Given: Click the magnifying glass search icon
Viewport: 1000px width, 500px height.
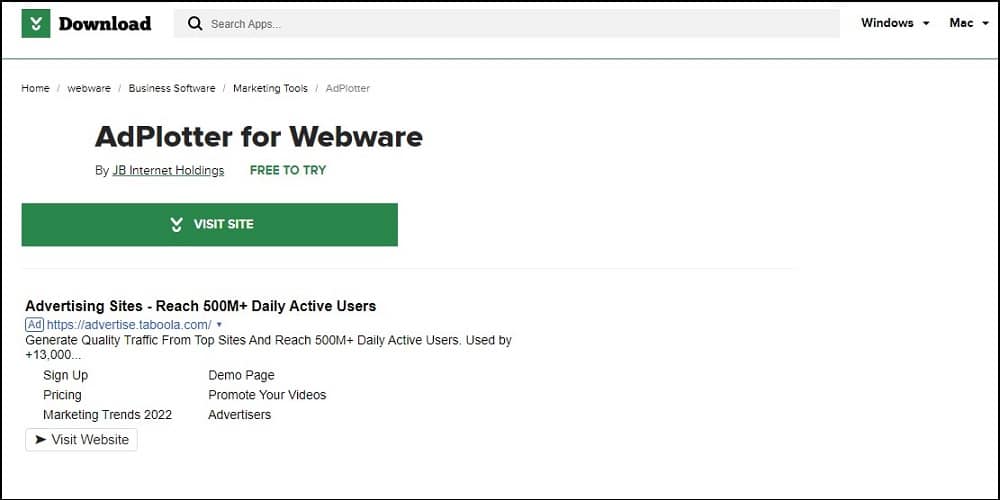Looking at the screenshot, I should point(195,24).
